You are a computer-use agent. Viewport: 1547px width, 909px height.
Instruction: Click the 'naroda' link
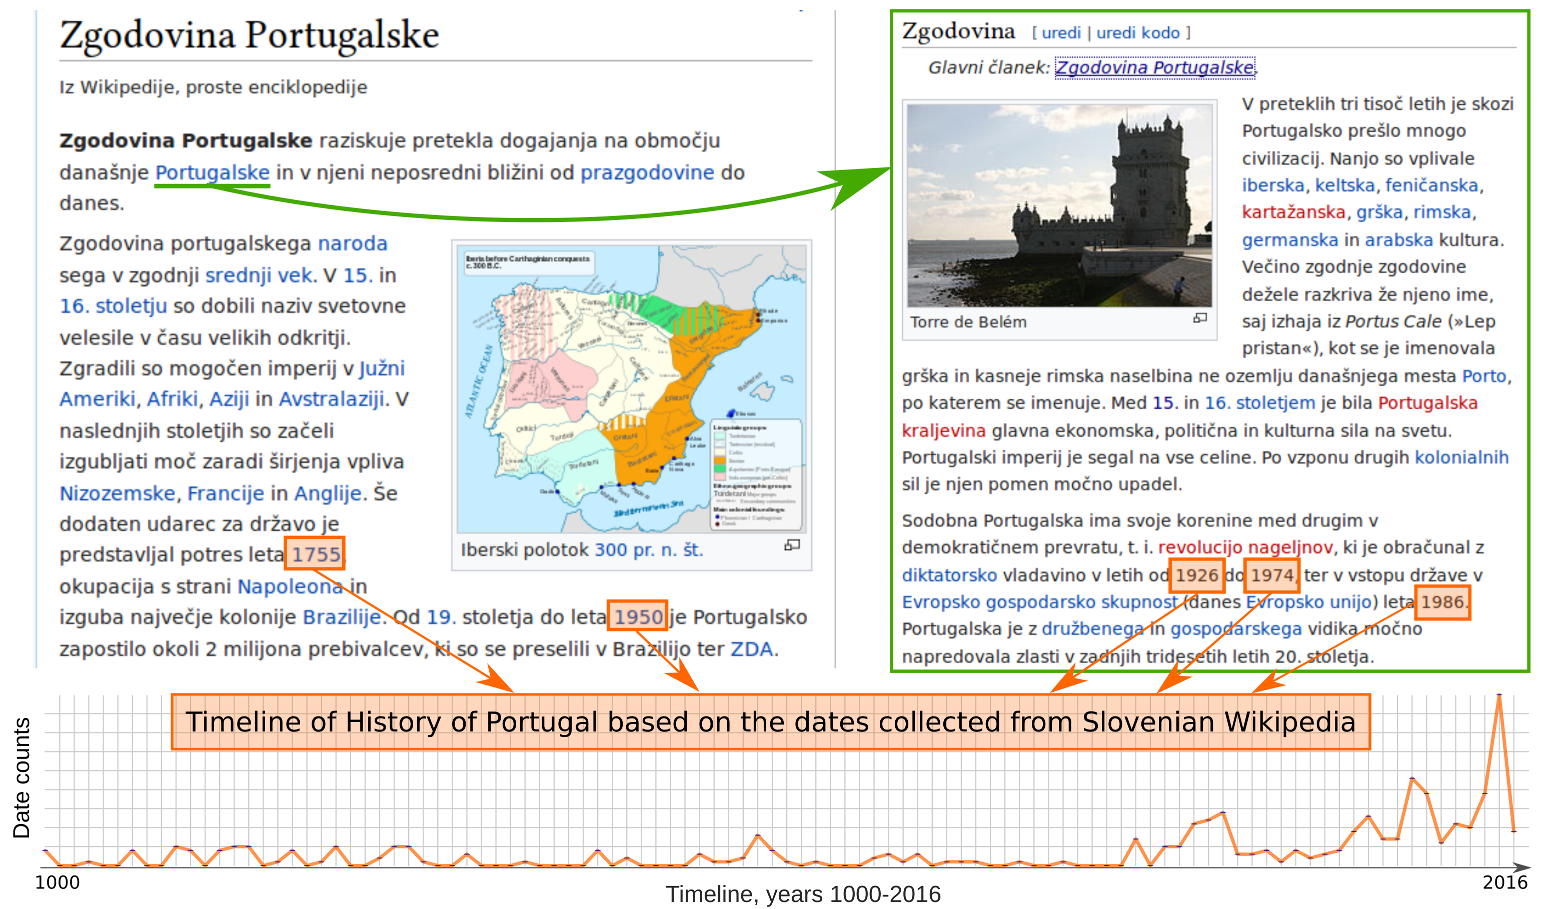coord(353,243)
